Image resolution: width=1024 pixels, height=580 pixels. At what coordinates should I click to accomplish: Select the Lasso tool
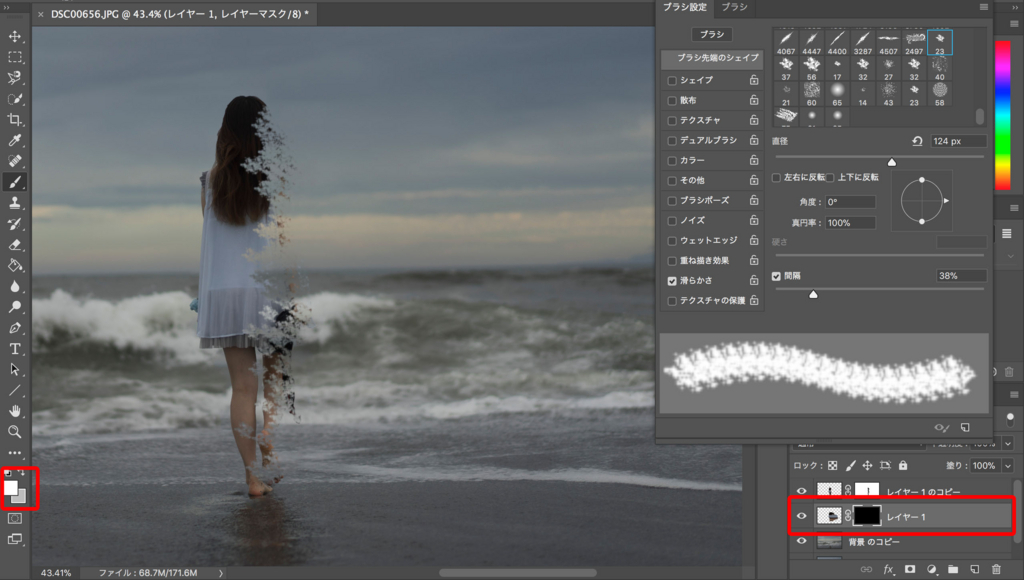[x=14, y=78]
